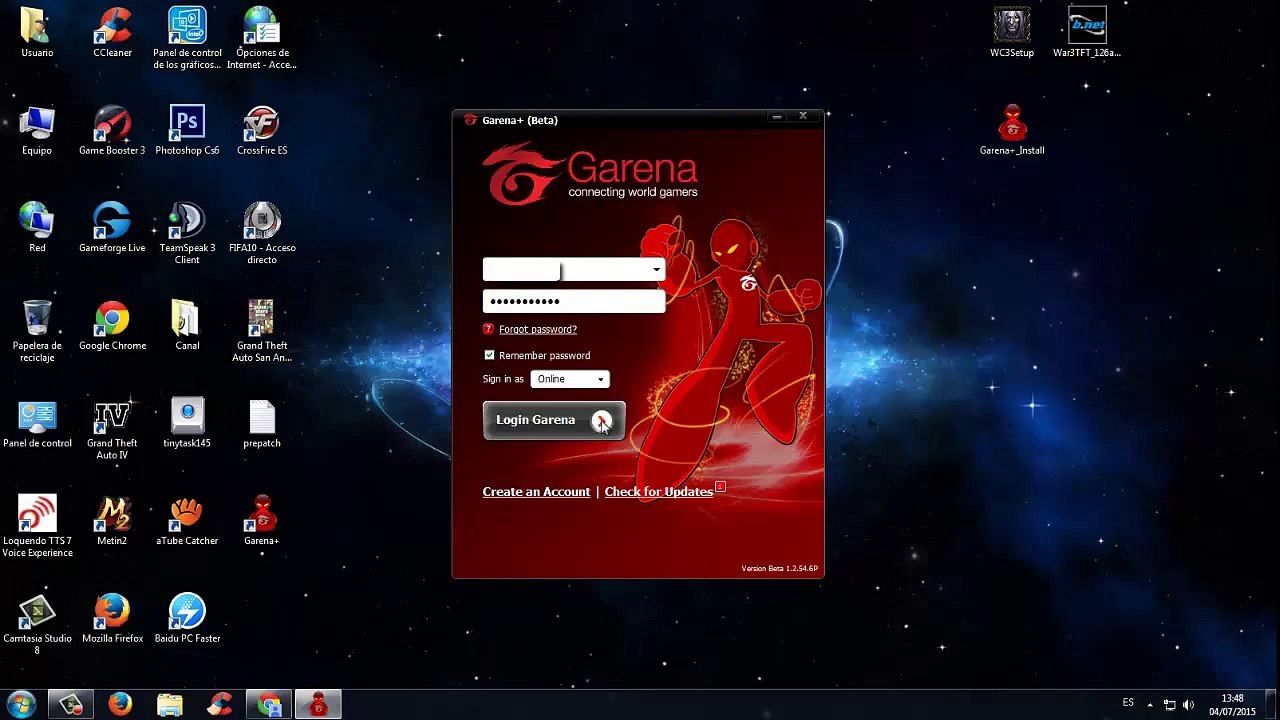Screen dimensions: 1280x720
Task: Switch to the Camtasia recorder taskbar button
Action: point(70,705)
